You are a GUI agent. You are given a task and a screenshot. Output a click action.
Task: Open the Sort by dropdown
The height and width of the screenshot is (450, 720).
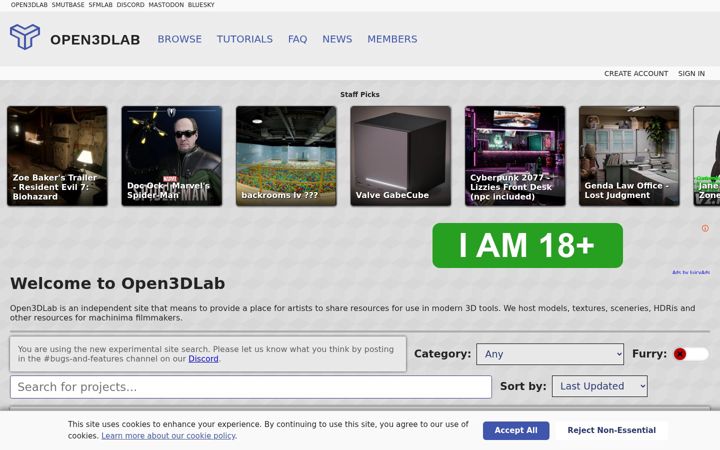point(600,386)
